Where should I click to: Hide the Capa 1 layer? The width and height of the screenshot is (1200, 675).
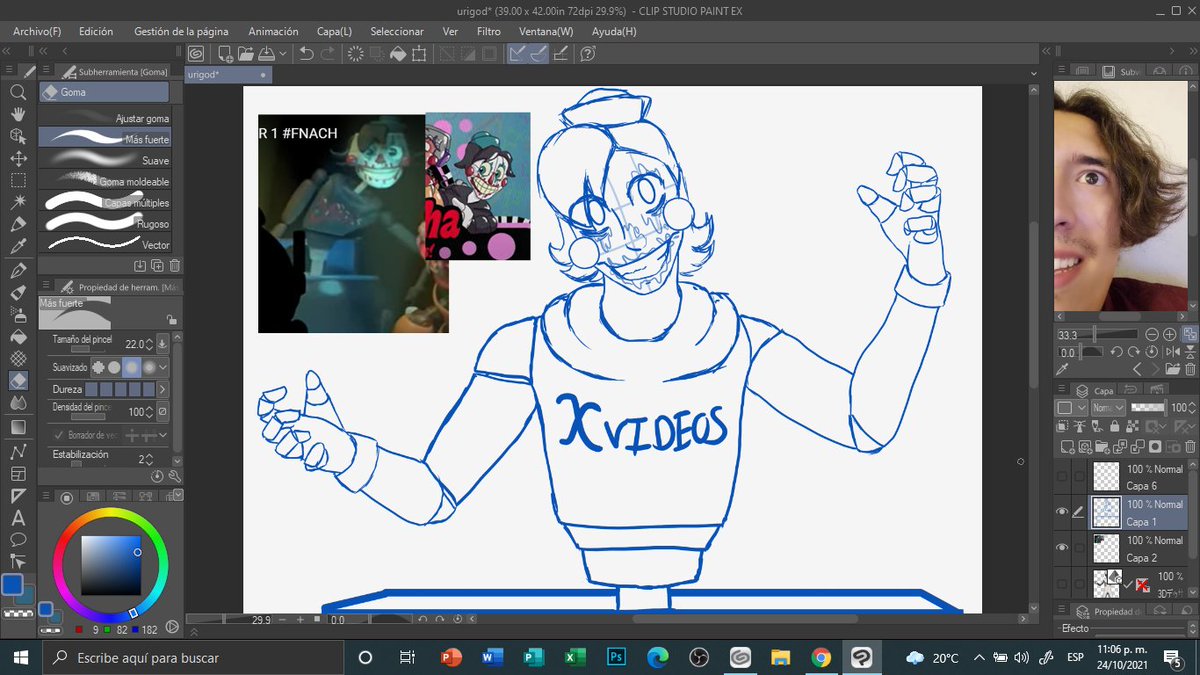(1062, 512)
